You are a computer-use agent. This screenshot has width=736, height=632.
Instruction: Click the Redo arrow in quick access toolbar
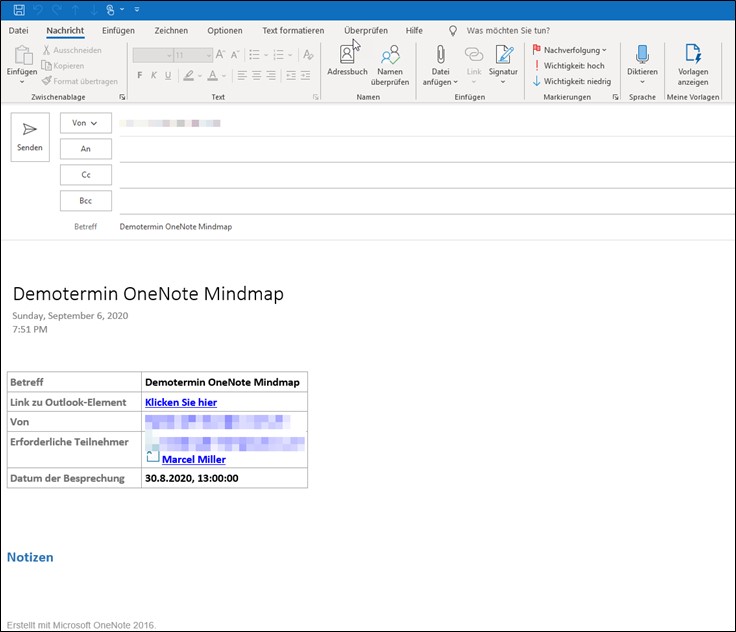(x=57, y=9)
